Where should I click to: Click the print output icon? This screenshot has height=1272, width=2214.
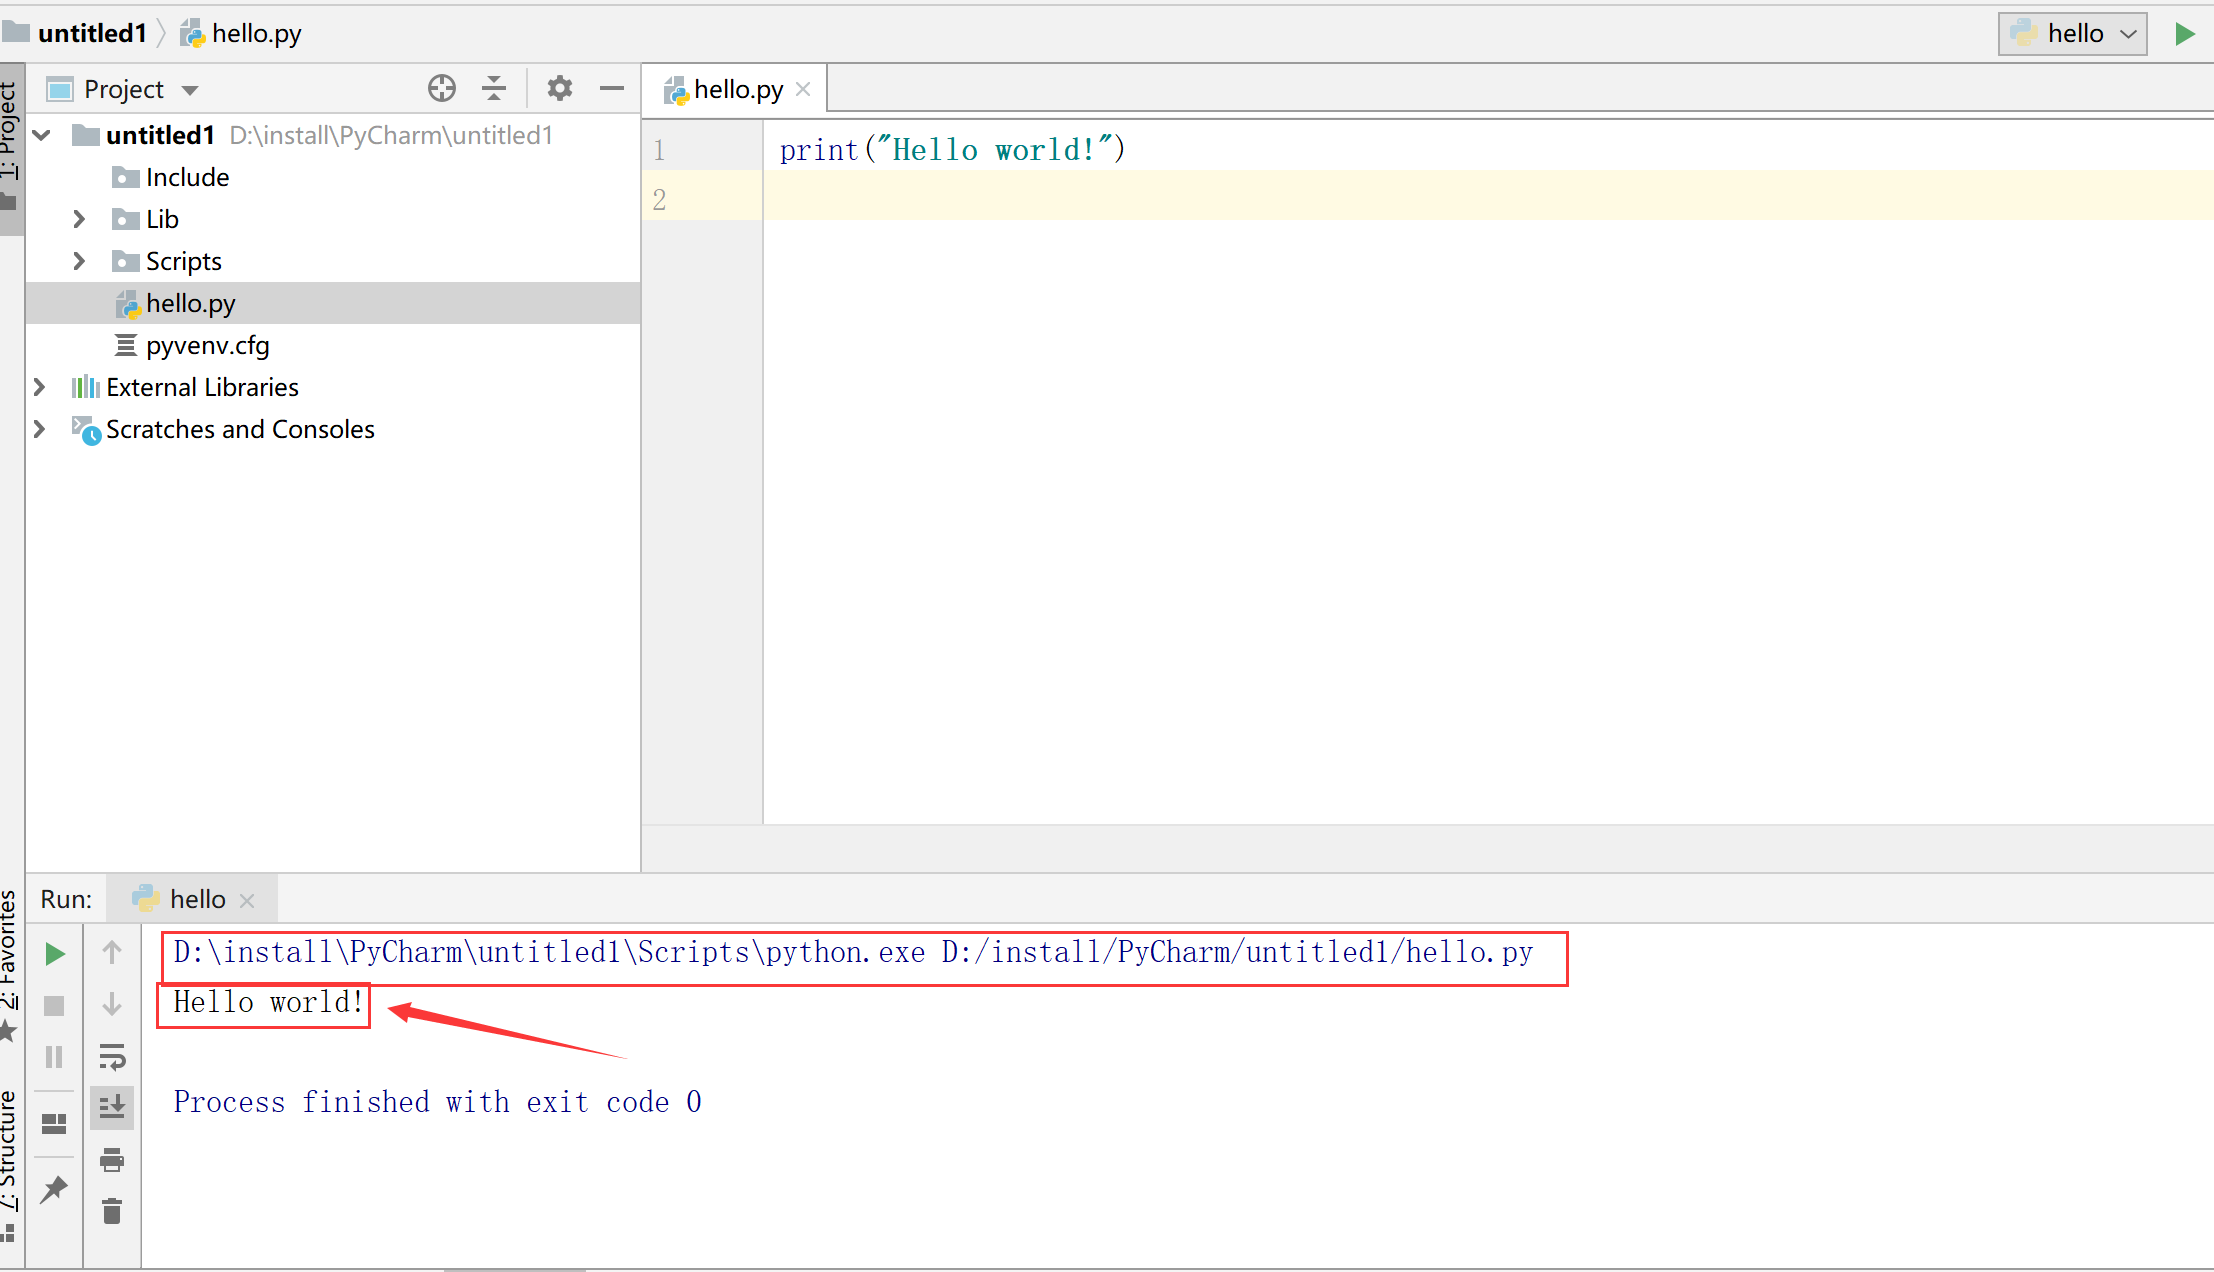(x=112, y=1160)
